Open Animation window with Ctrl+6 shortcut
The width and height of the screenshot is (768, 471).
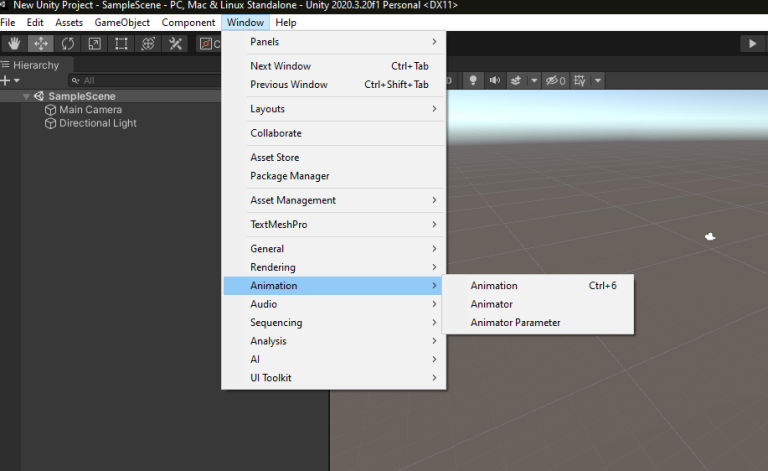pyautogui.click(x=538, y=285)
